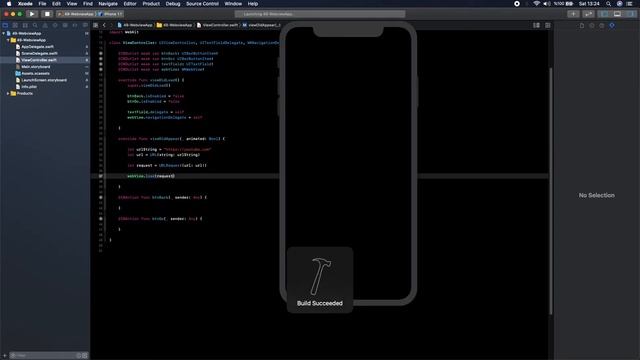This screenshot has height=360, width=640.
Task: Toggle the Debug area visibility
Action: pyautogui.click(x=617, y=14)
